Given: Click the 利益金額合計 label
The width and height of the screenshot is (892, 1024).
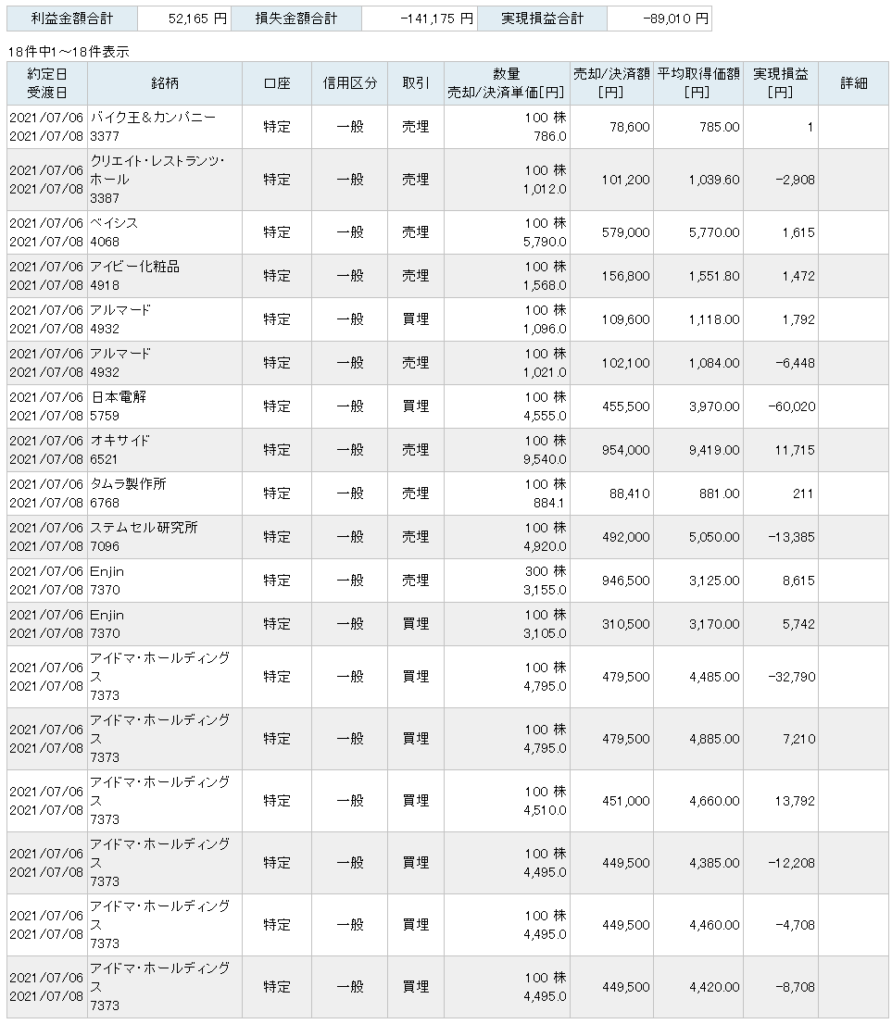Looking at the screenshot, I should point(72,19).
